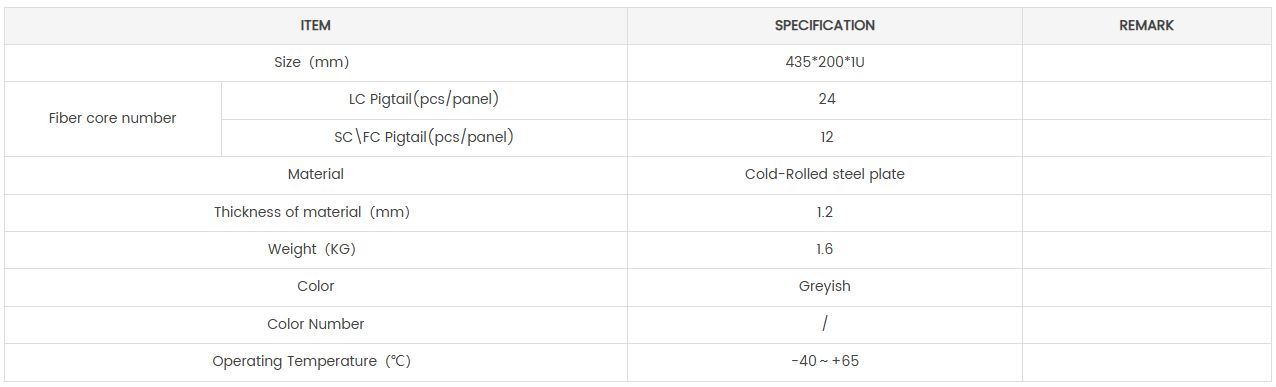Click the 435*200*1U size value
This screenshot has height=387, width=1276.
[x=825, y=62]
